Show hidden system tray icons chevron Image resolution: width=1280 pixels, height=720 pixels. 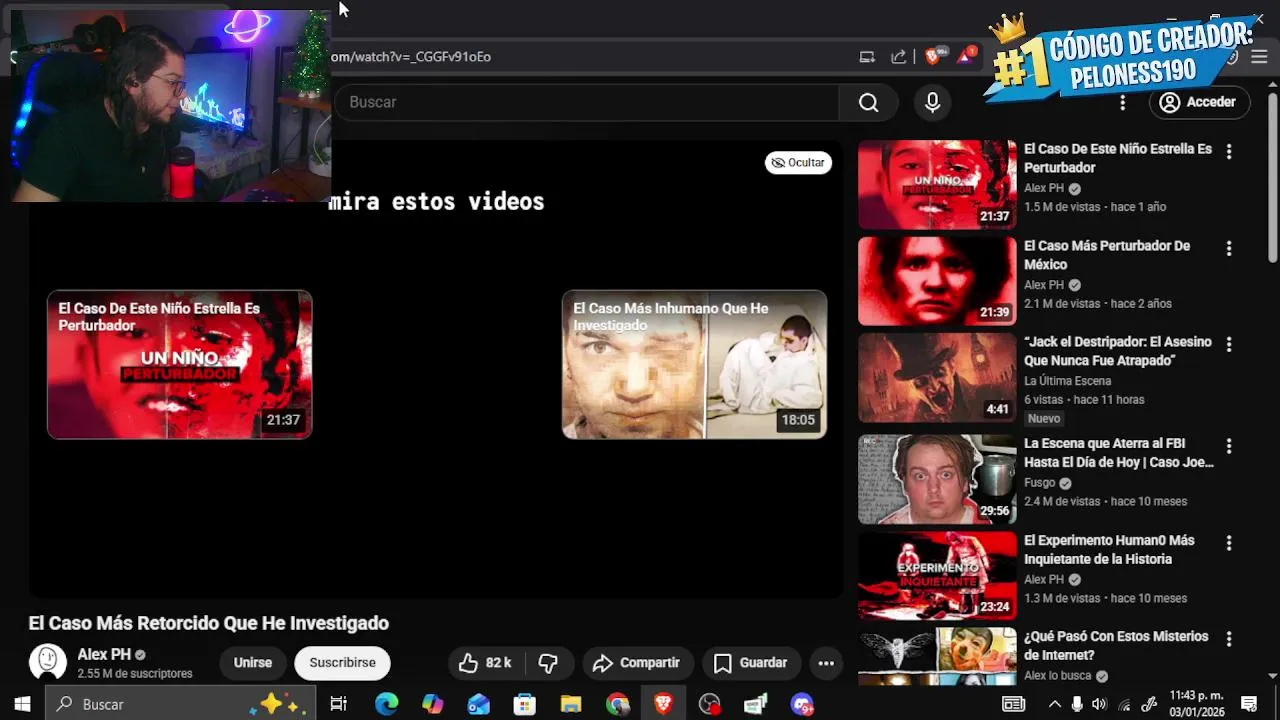(x=1054, y=704)
